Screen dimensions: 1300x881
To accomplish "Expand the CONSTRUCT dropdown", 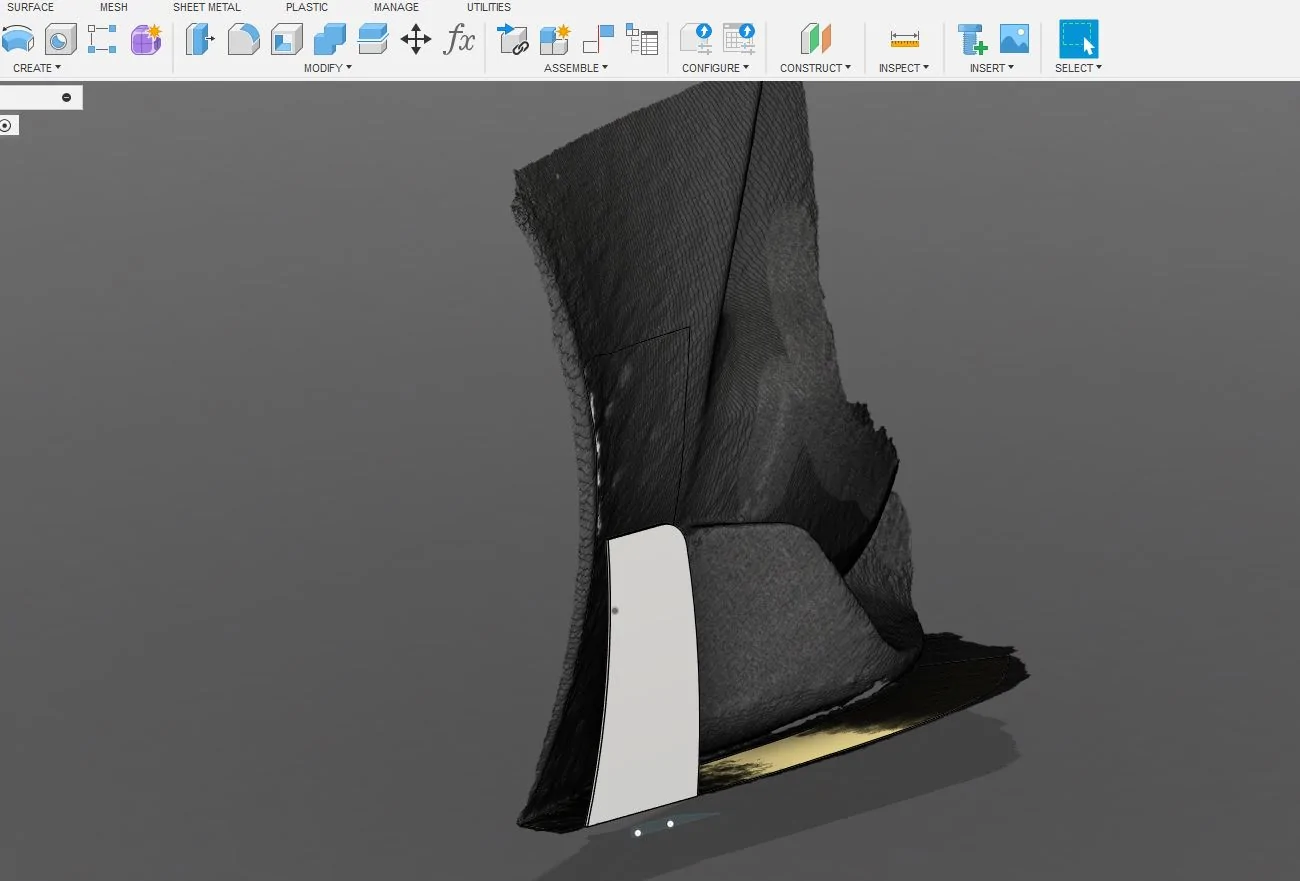I will point(815,68).
